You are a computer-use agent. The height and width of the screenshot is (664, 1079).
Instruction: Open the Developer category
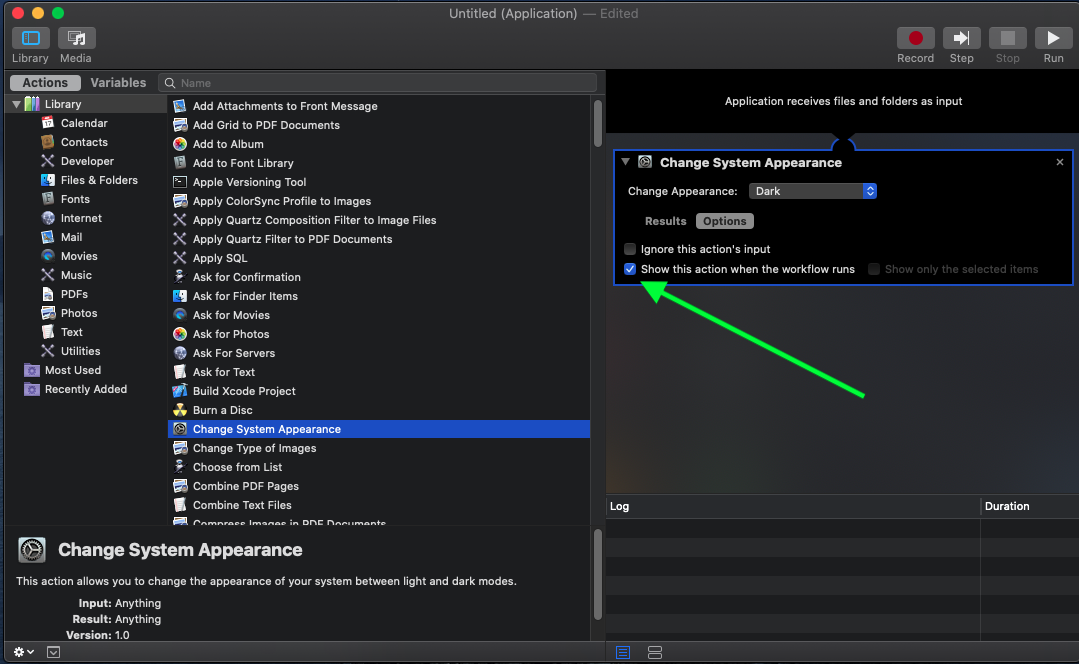click(87, 161)
